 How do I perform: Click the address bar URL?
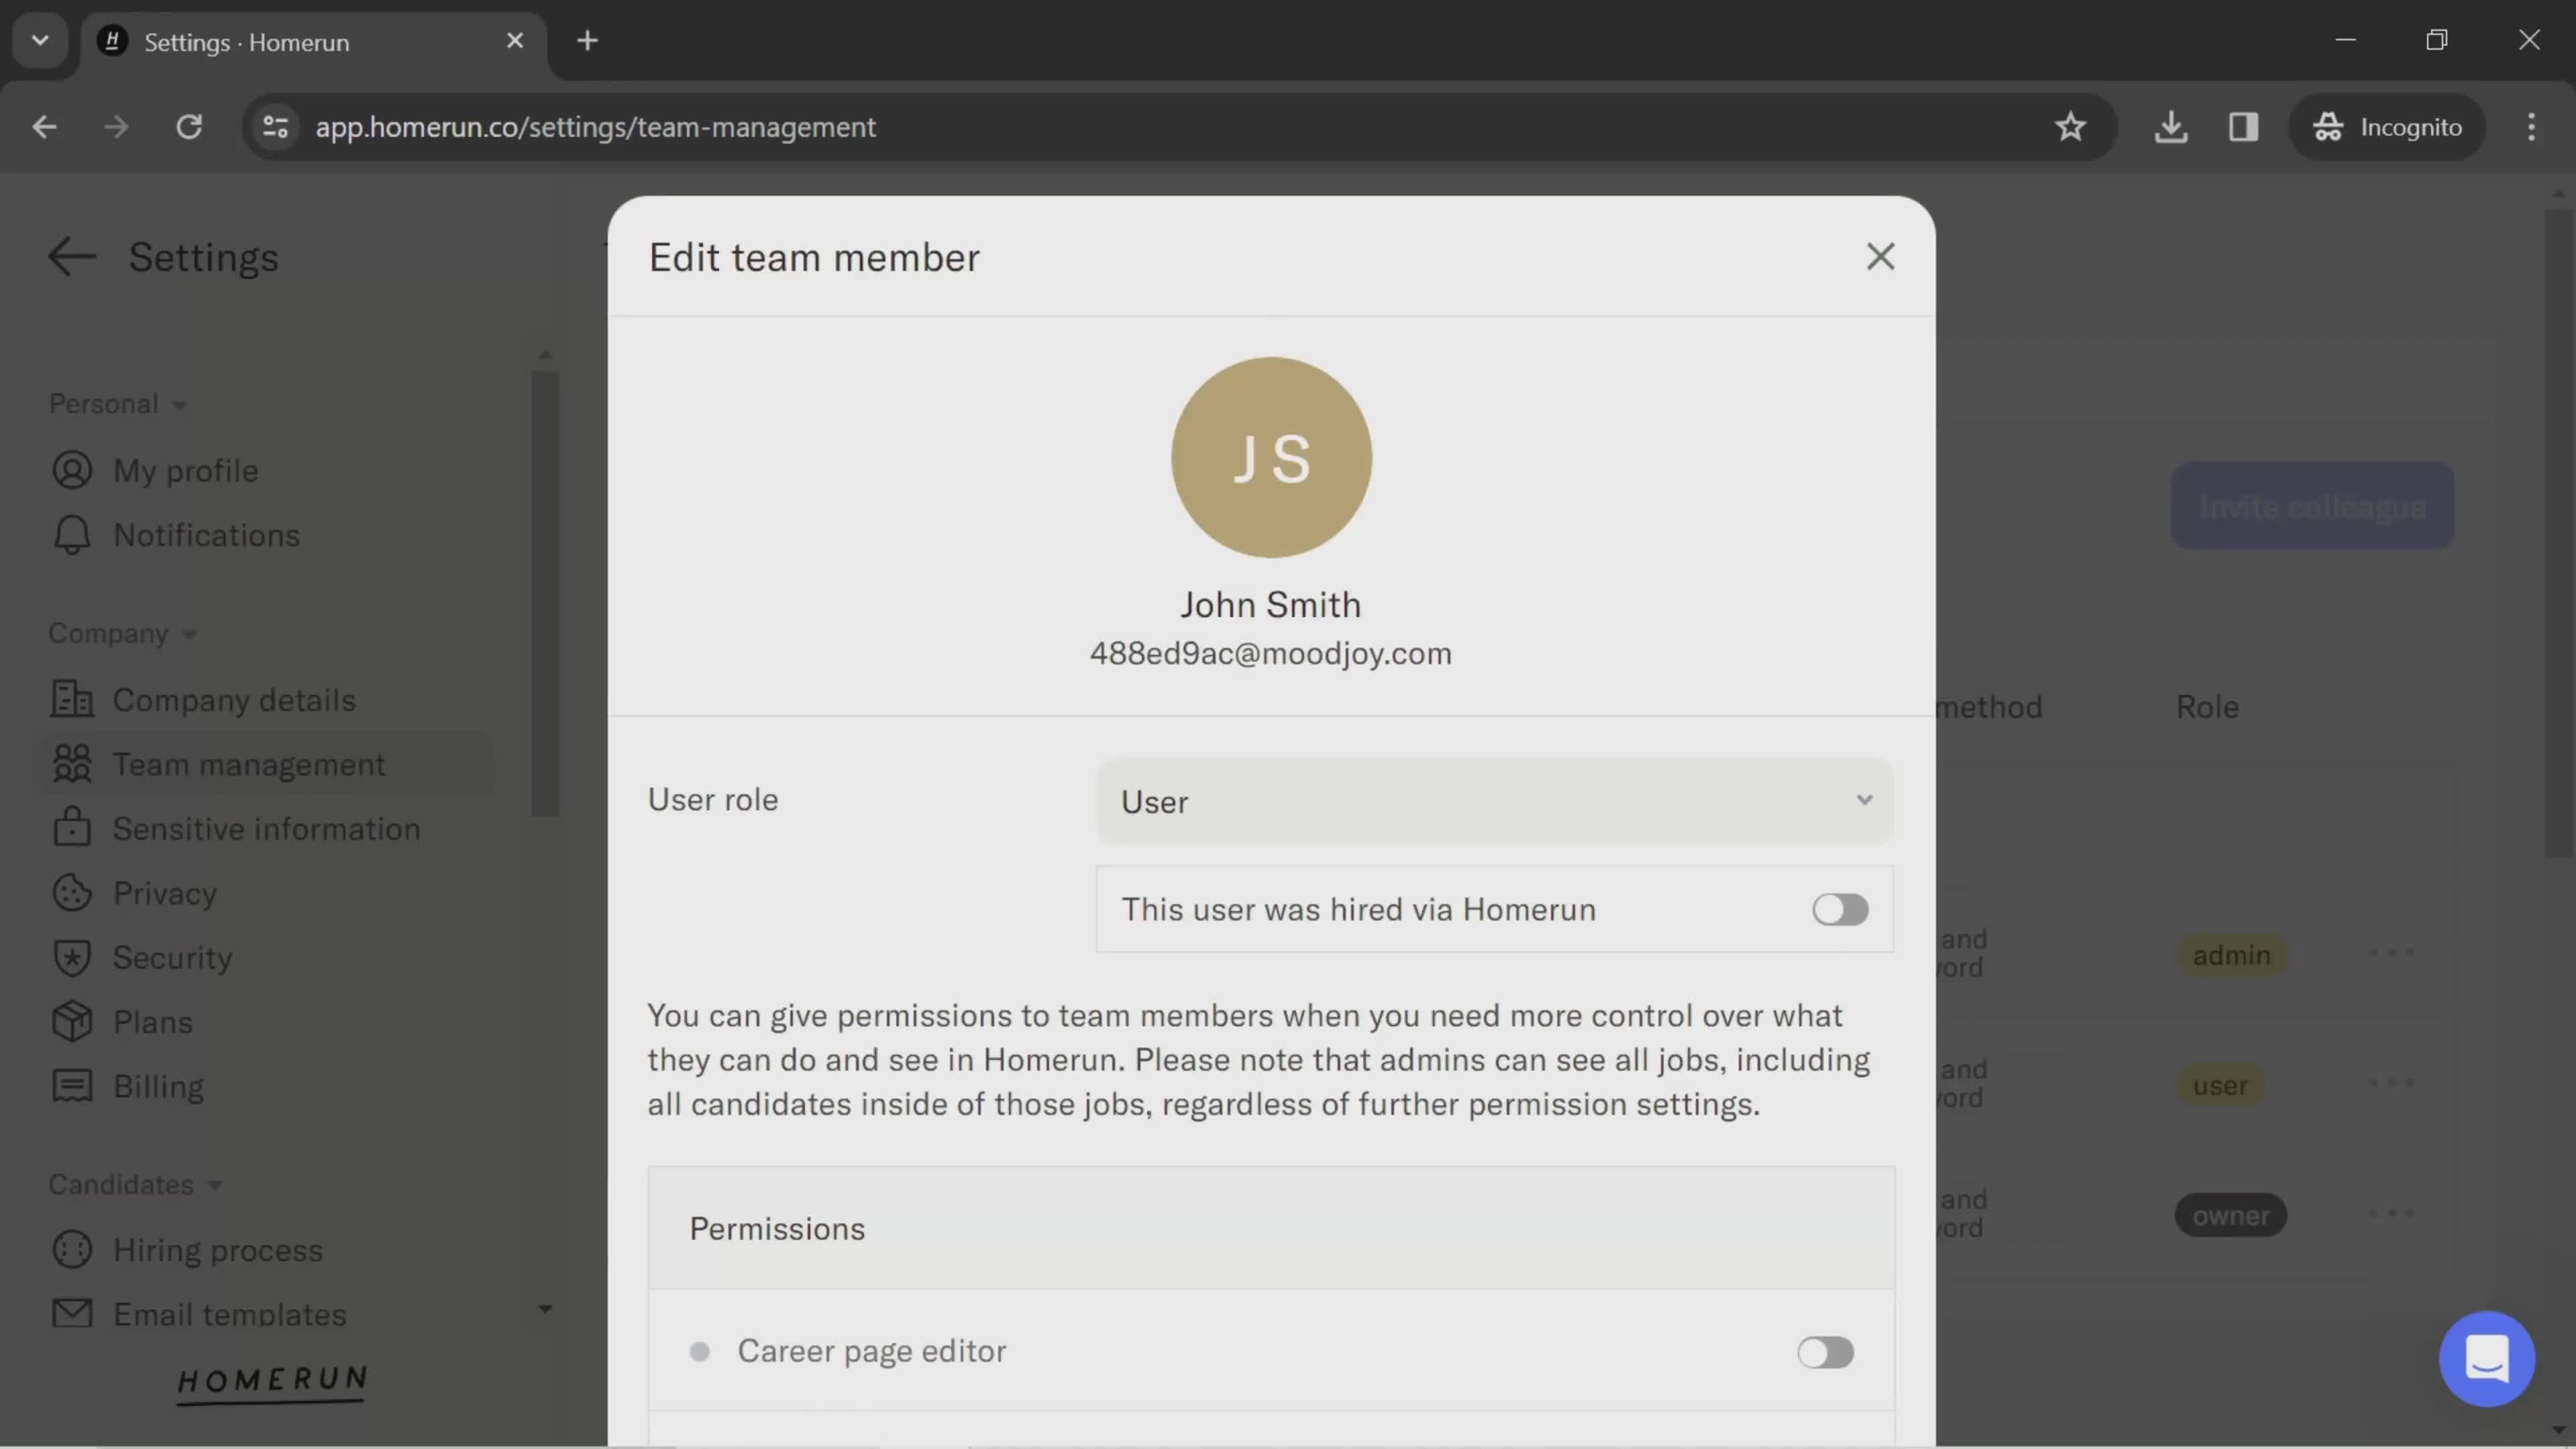[x=595, y=127]
